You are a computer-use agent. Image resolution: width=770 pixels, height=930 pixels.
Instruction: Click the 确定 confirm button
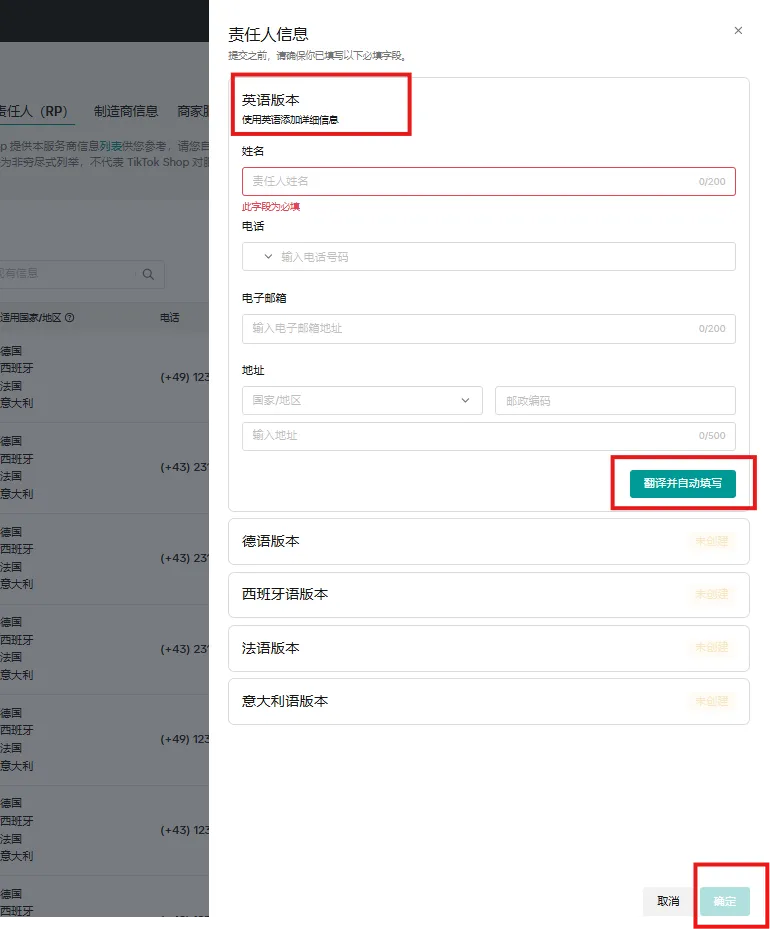click(724, 902)
